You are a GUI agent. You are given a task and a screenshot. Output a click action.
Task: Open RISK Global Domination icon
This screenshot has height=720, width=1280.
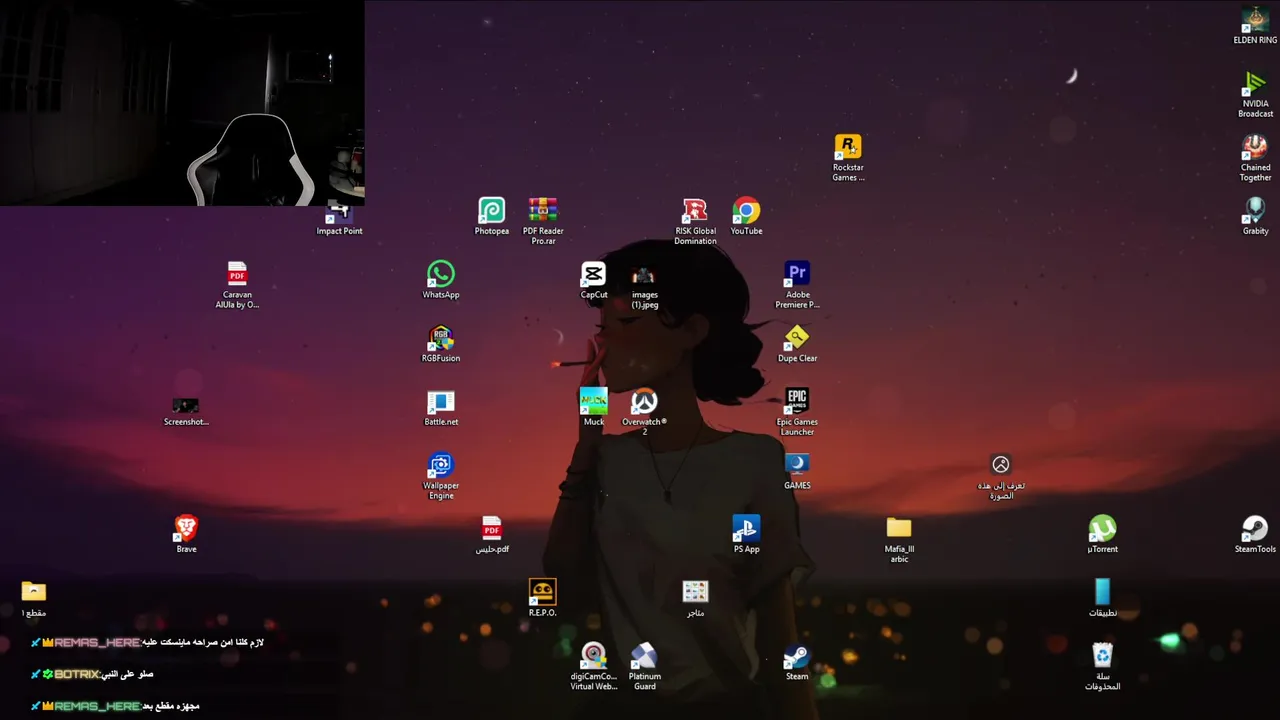pos(695,221)
